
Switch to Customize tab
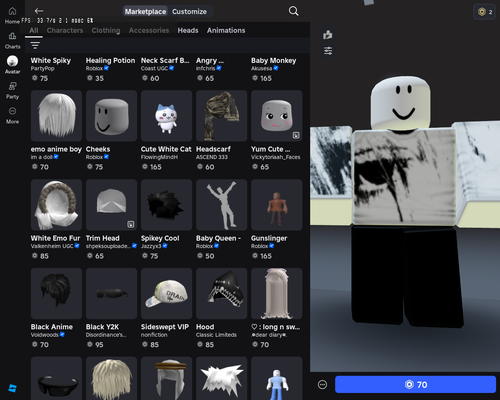[189, 11]
